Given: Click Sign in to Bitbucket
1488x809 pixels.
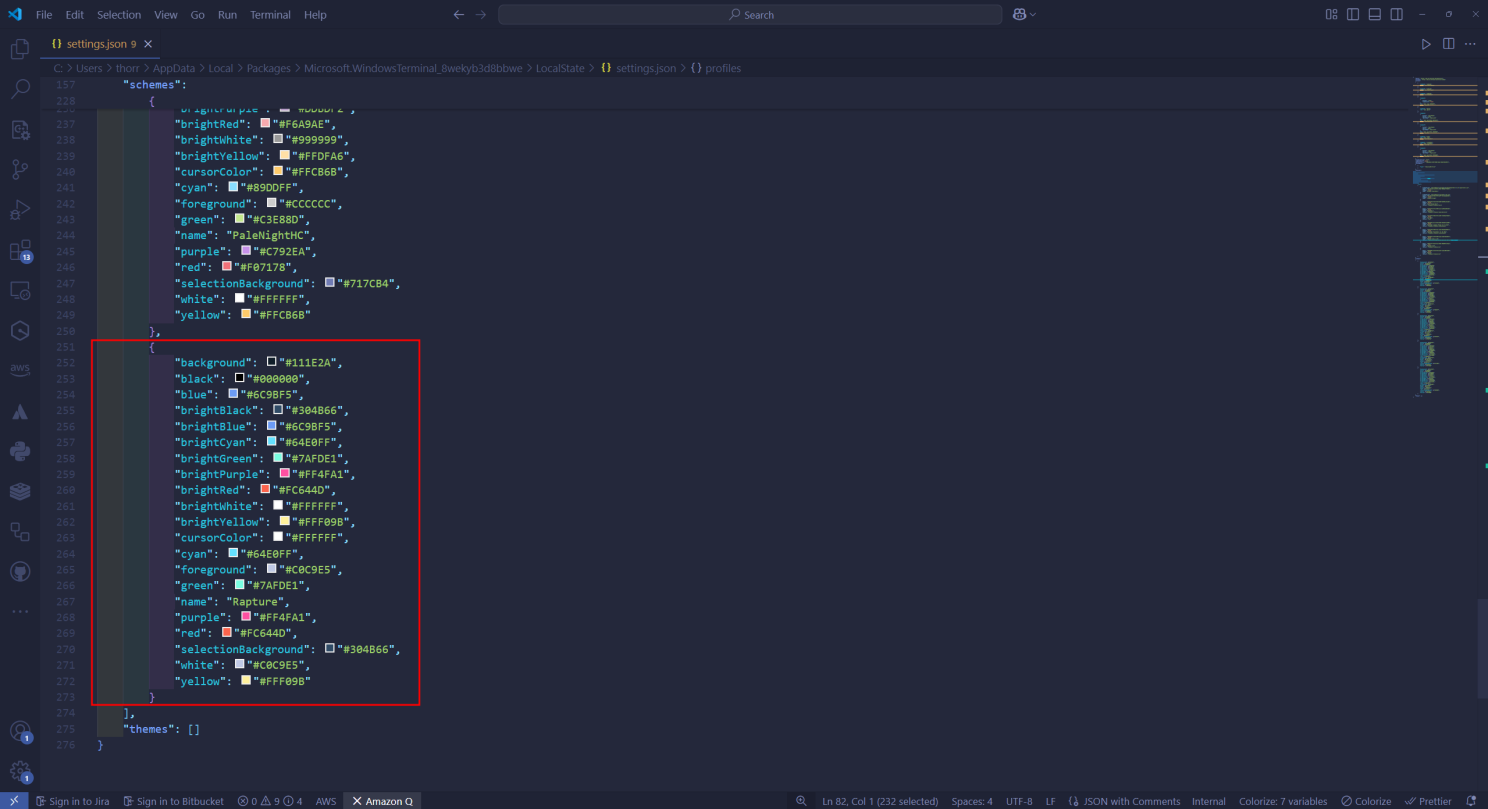Looking at the screenshot, I should (x=174, y=801).
